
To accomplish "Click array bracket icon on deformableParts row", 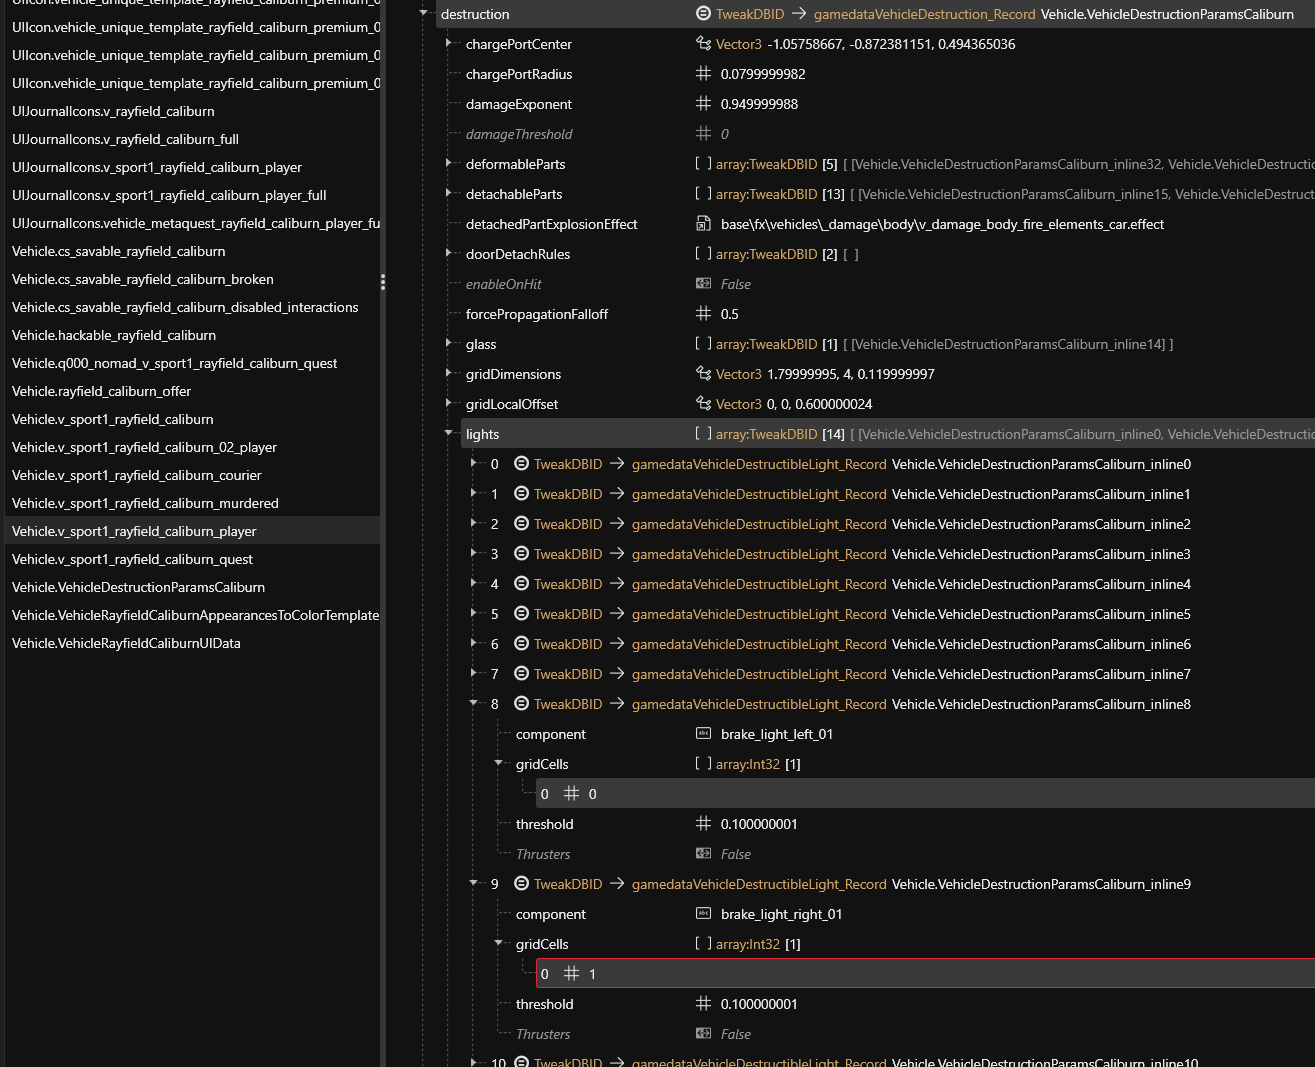I will coord(703,164).
